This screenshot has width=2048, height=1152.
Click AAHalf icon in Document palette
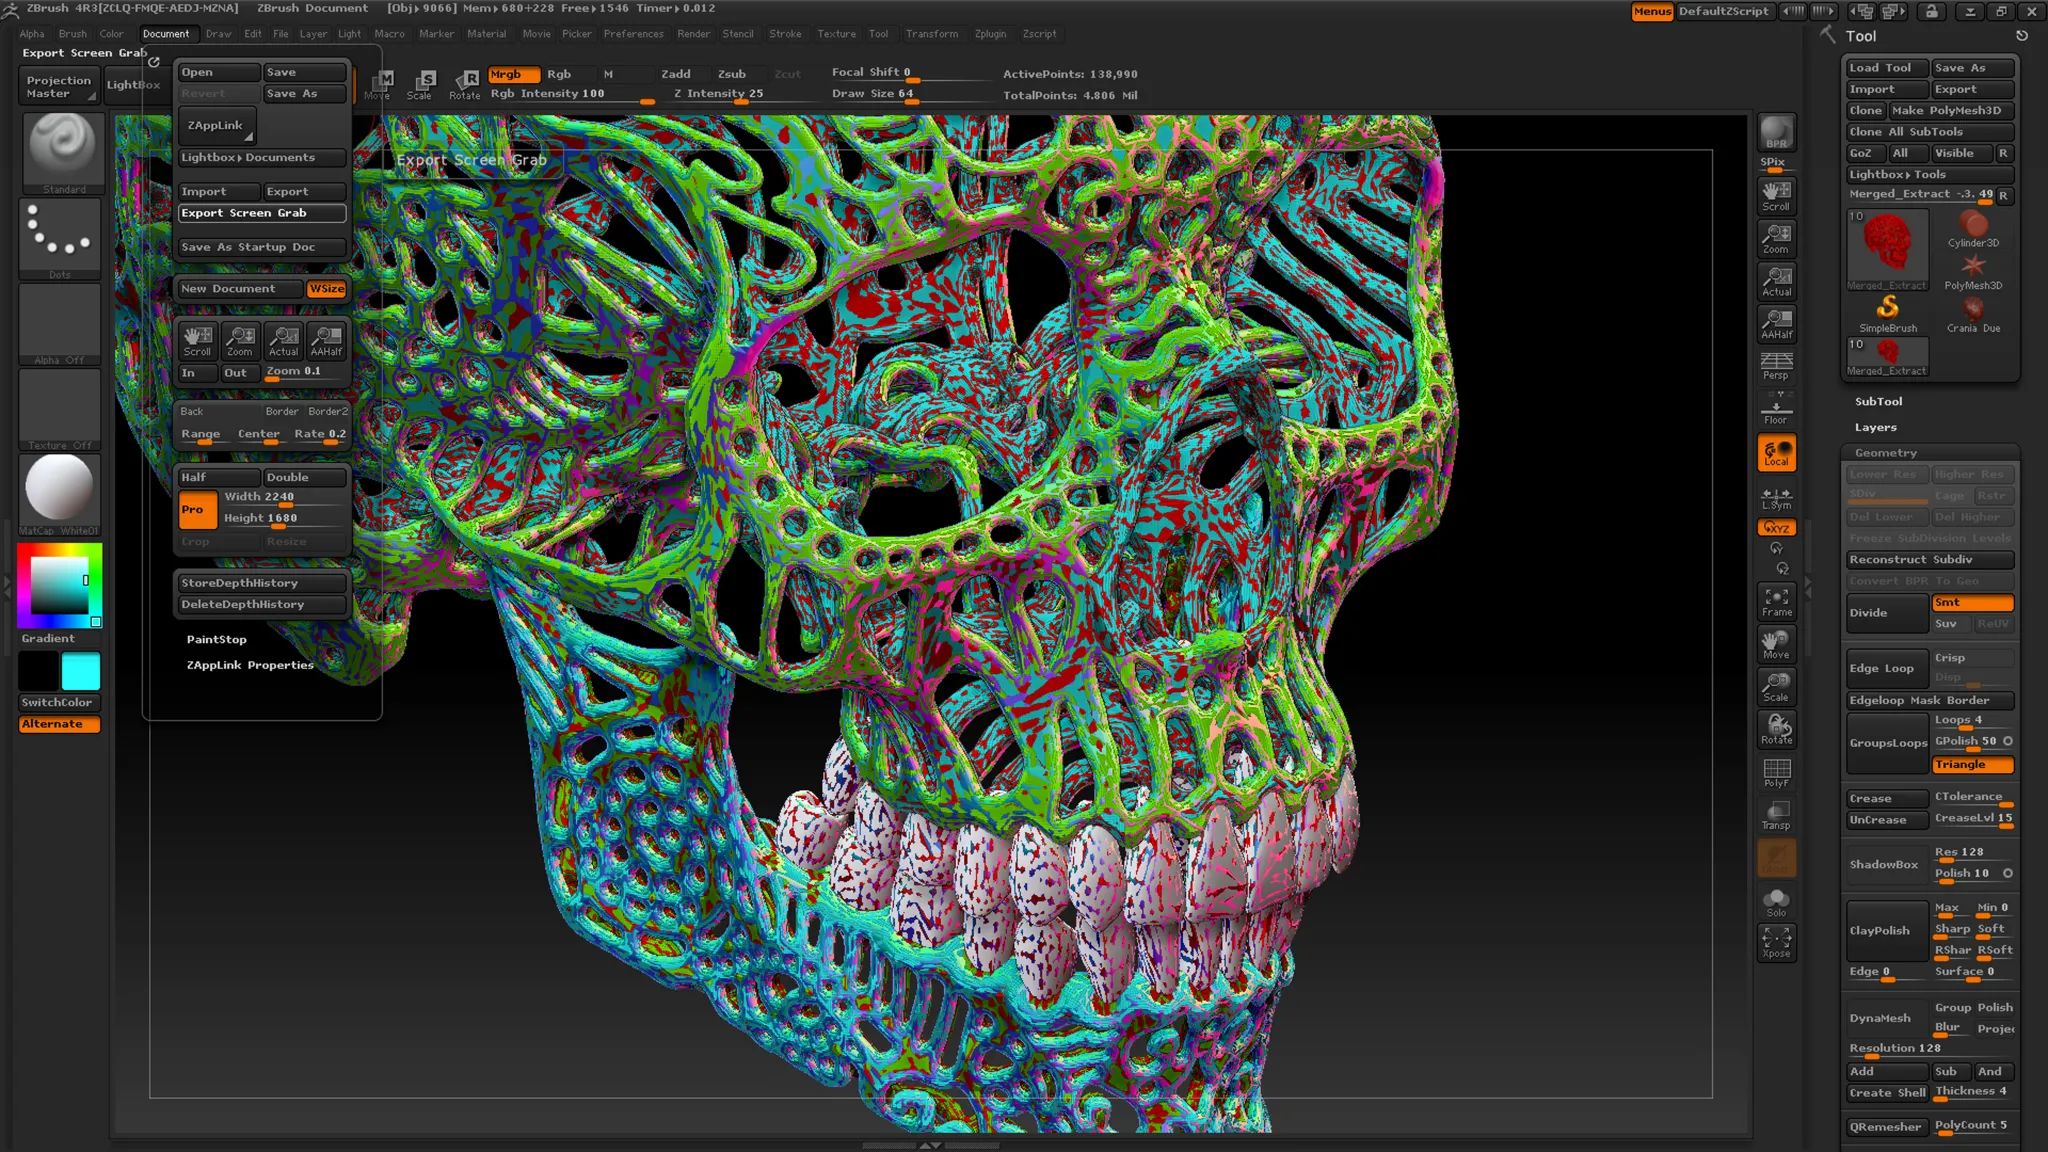326,341
